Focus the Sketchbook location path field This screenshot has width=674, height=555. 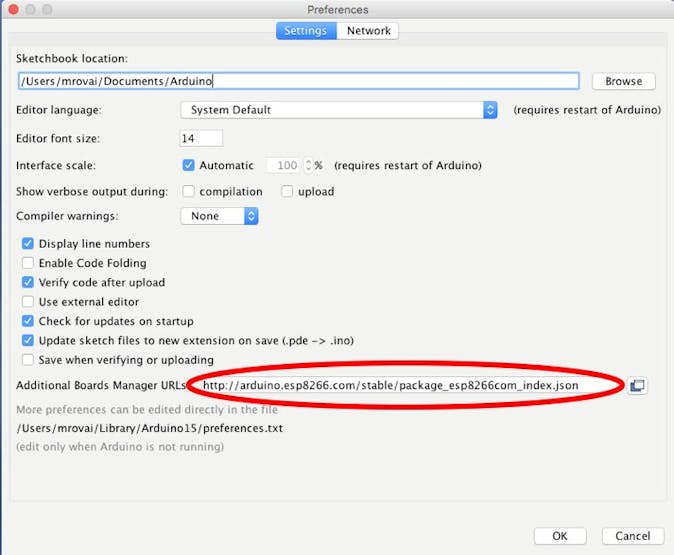[x=299, y=81]
